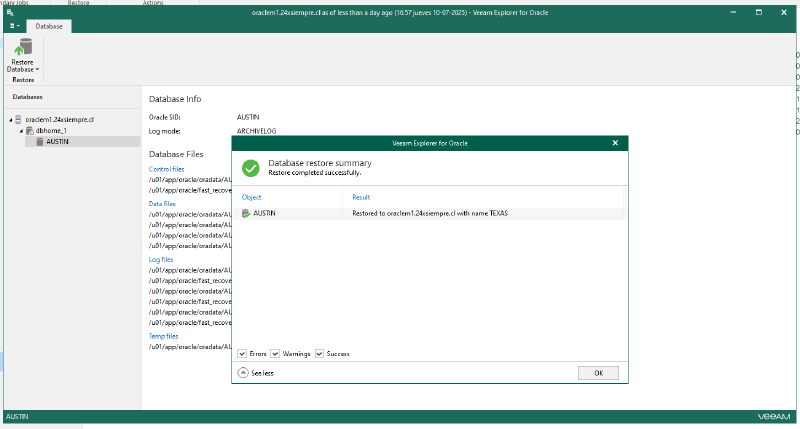Close the Veeam Explorer main window
The width and height of the screenshot is (800, 429).
click(x=784, y=12)
